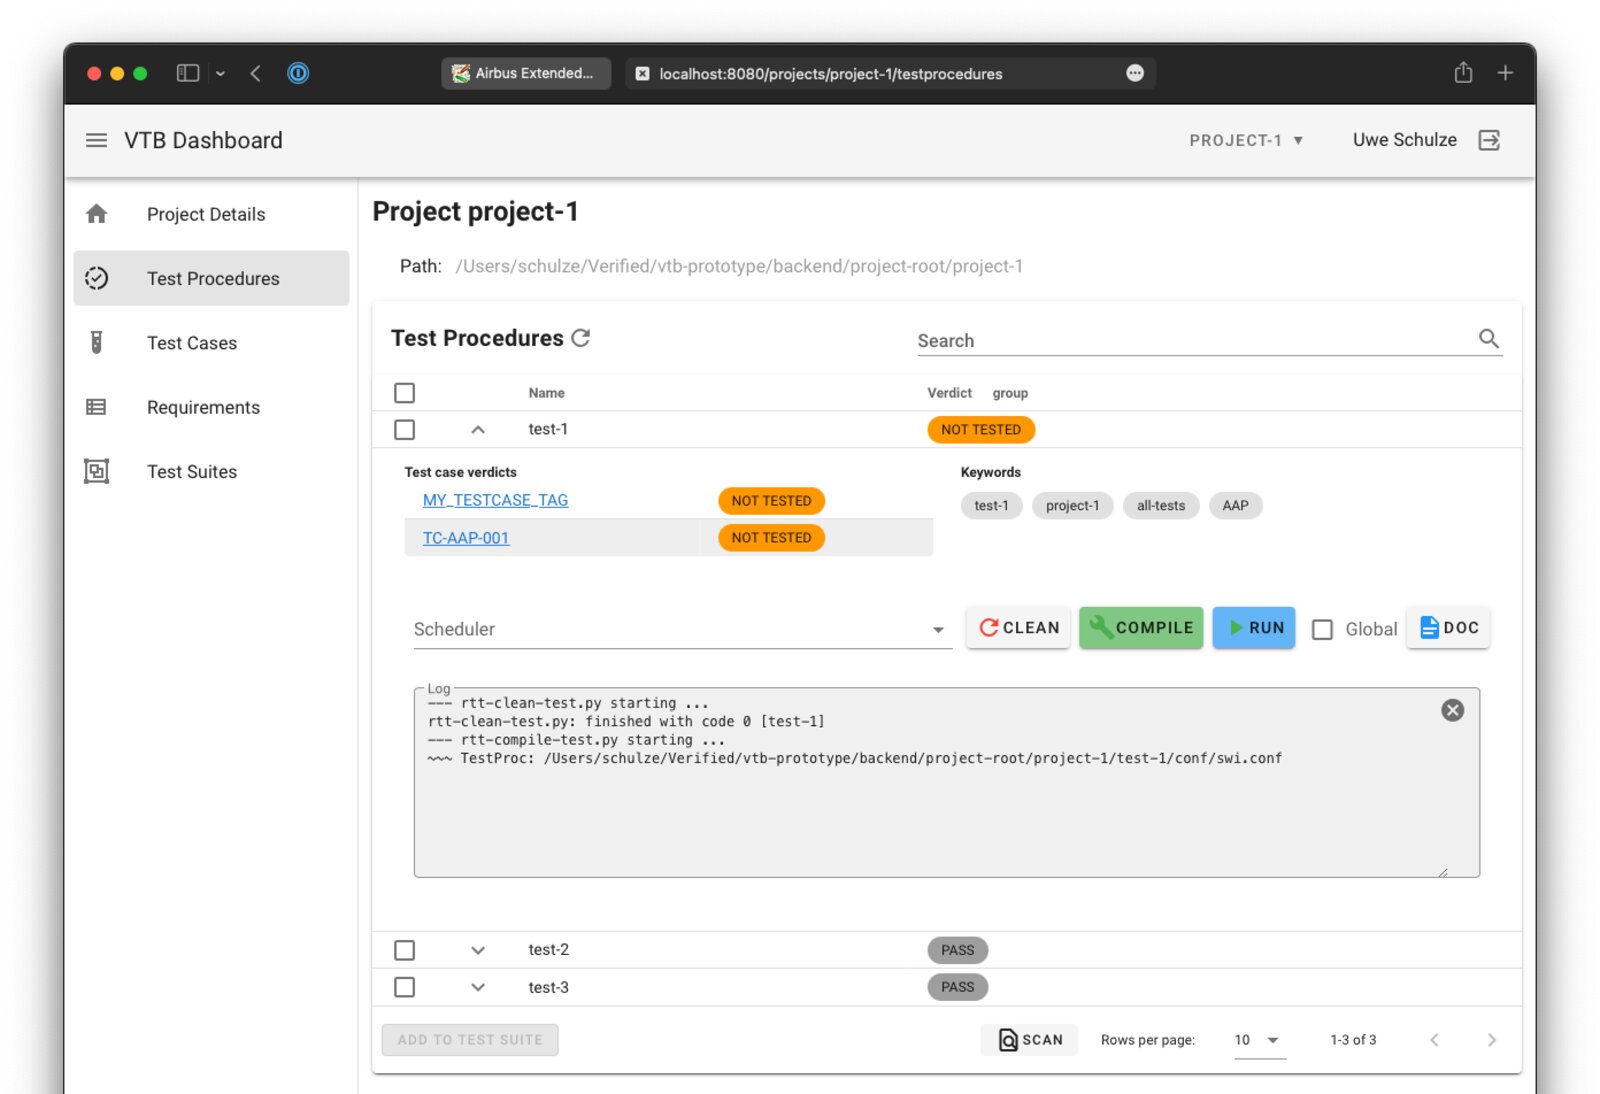Image resolution: width=1600 pixels, height=1094 pixels.
Task: Click the browser back arrow
Action: coord(256,73)
